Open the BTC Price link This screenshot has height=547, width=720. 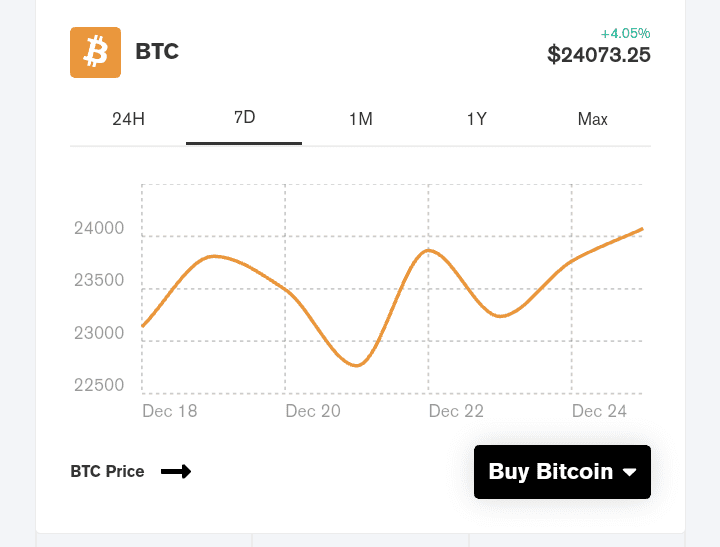(107, 471)
